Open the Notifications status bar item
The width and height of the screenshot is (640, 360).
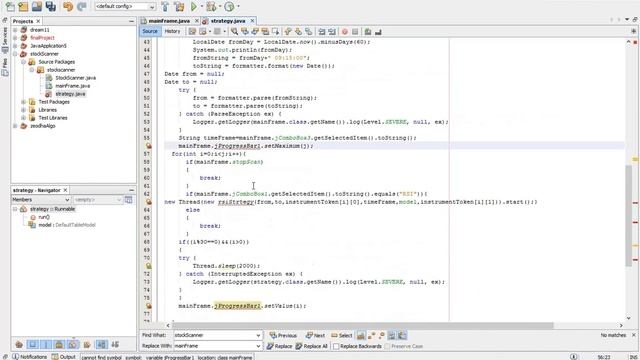click(x=30, y=357)
